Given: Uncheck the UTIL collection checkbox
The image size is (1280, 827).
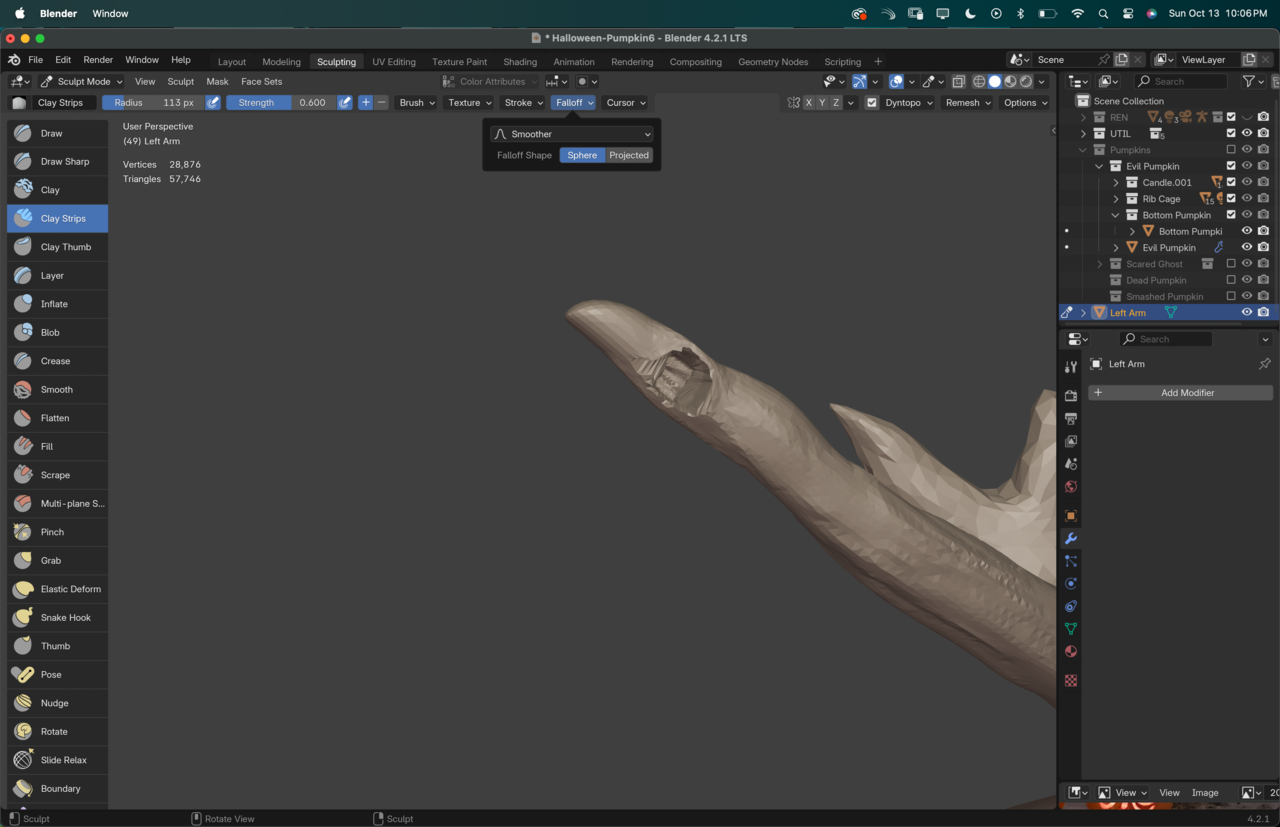Looking at the screenshot, I should point(1231,133).
